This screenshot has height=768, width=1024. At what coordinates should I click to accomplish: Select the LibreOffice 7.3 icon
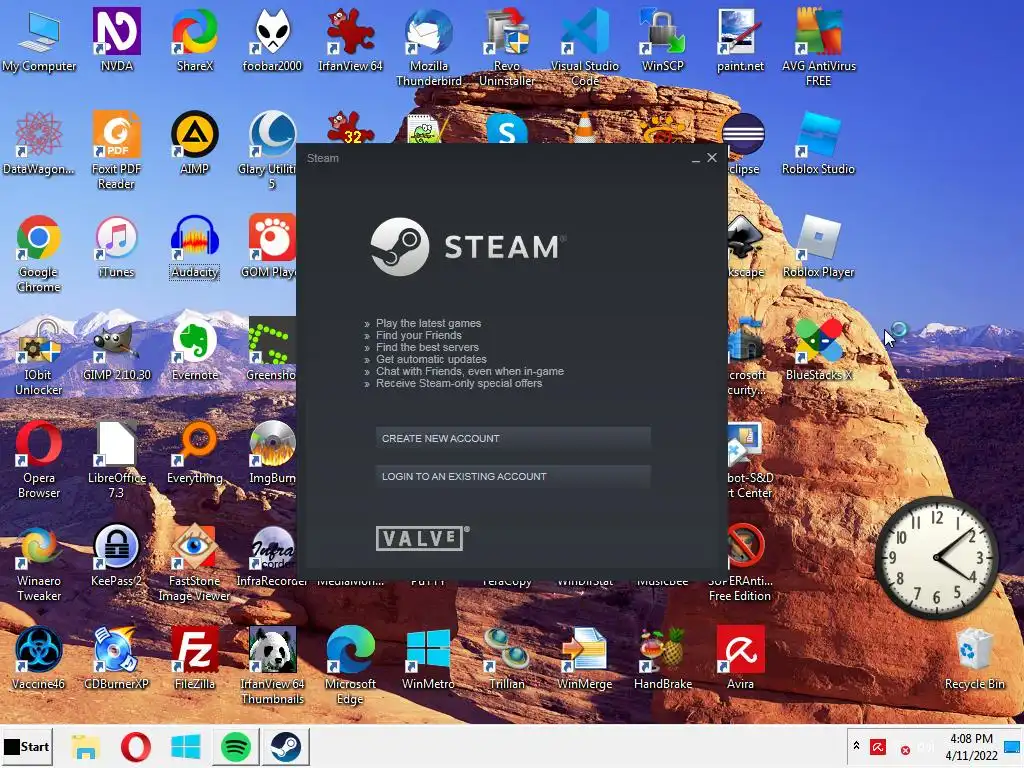[117, 461]
